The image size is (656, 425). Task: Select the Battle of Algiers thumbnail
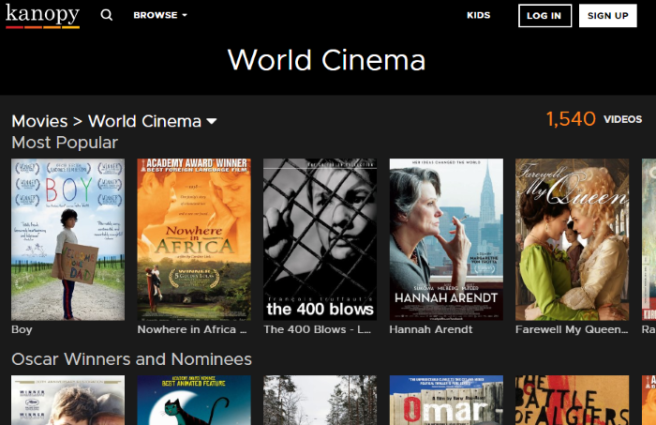(x=572, y=400)
